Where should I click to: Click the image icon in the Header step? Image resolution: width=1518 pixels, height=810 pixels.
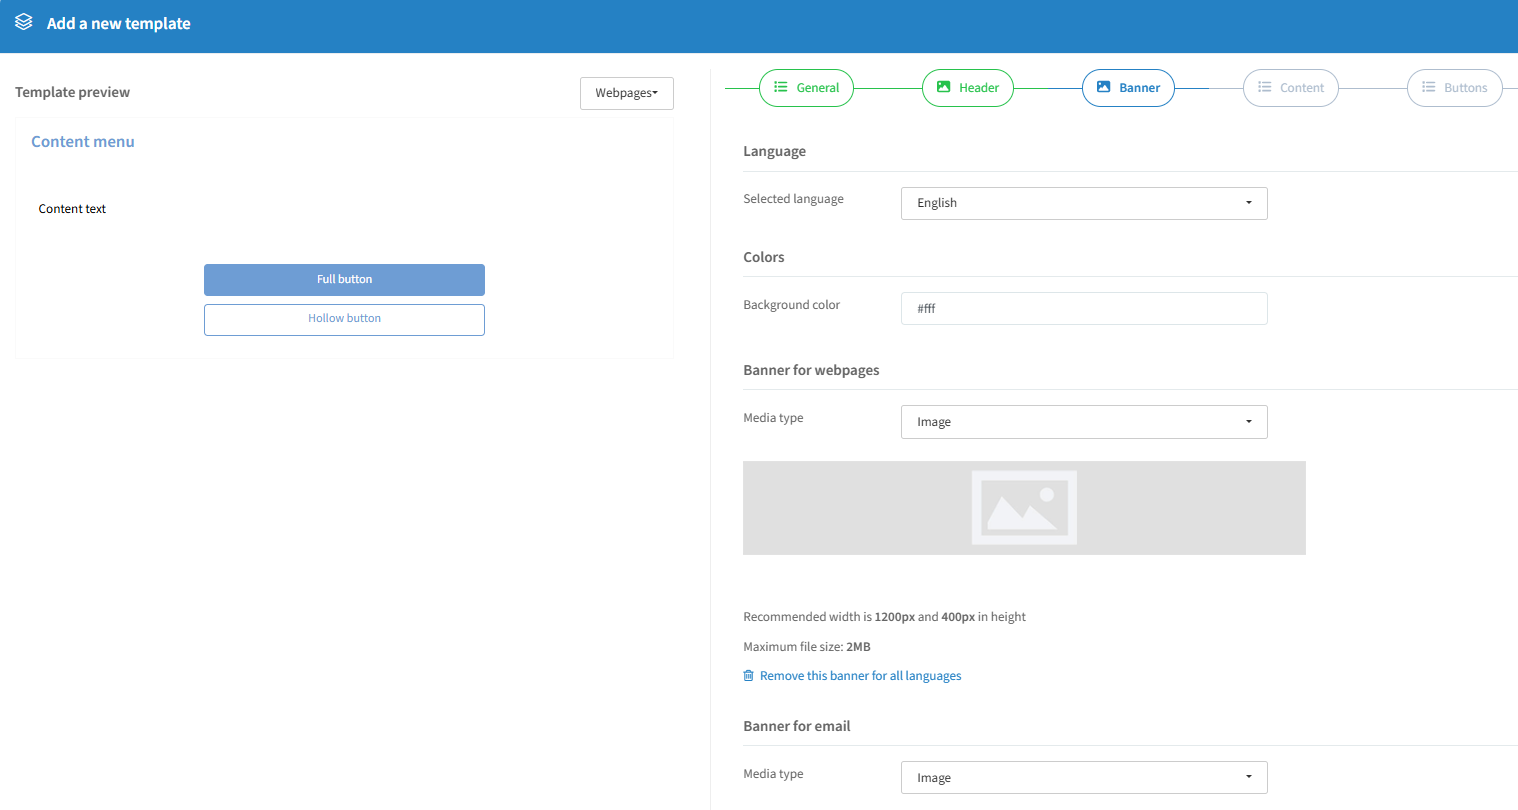click(x=943, y=87)
